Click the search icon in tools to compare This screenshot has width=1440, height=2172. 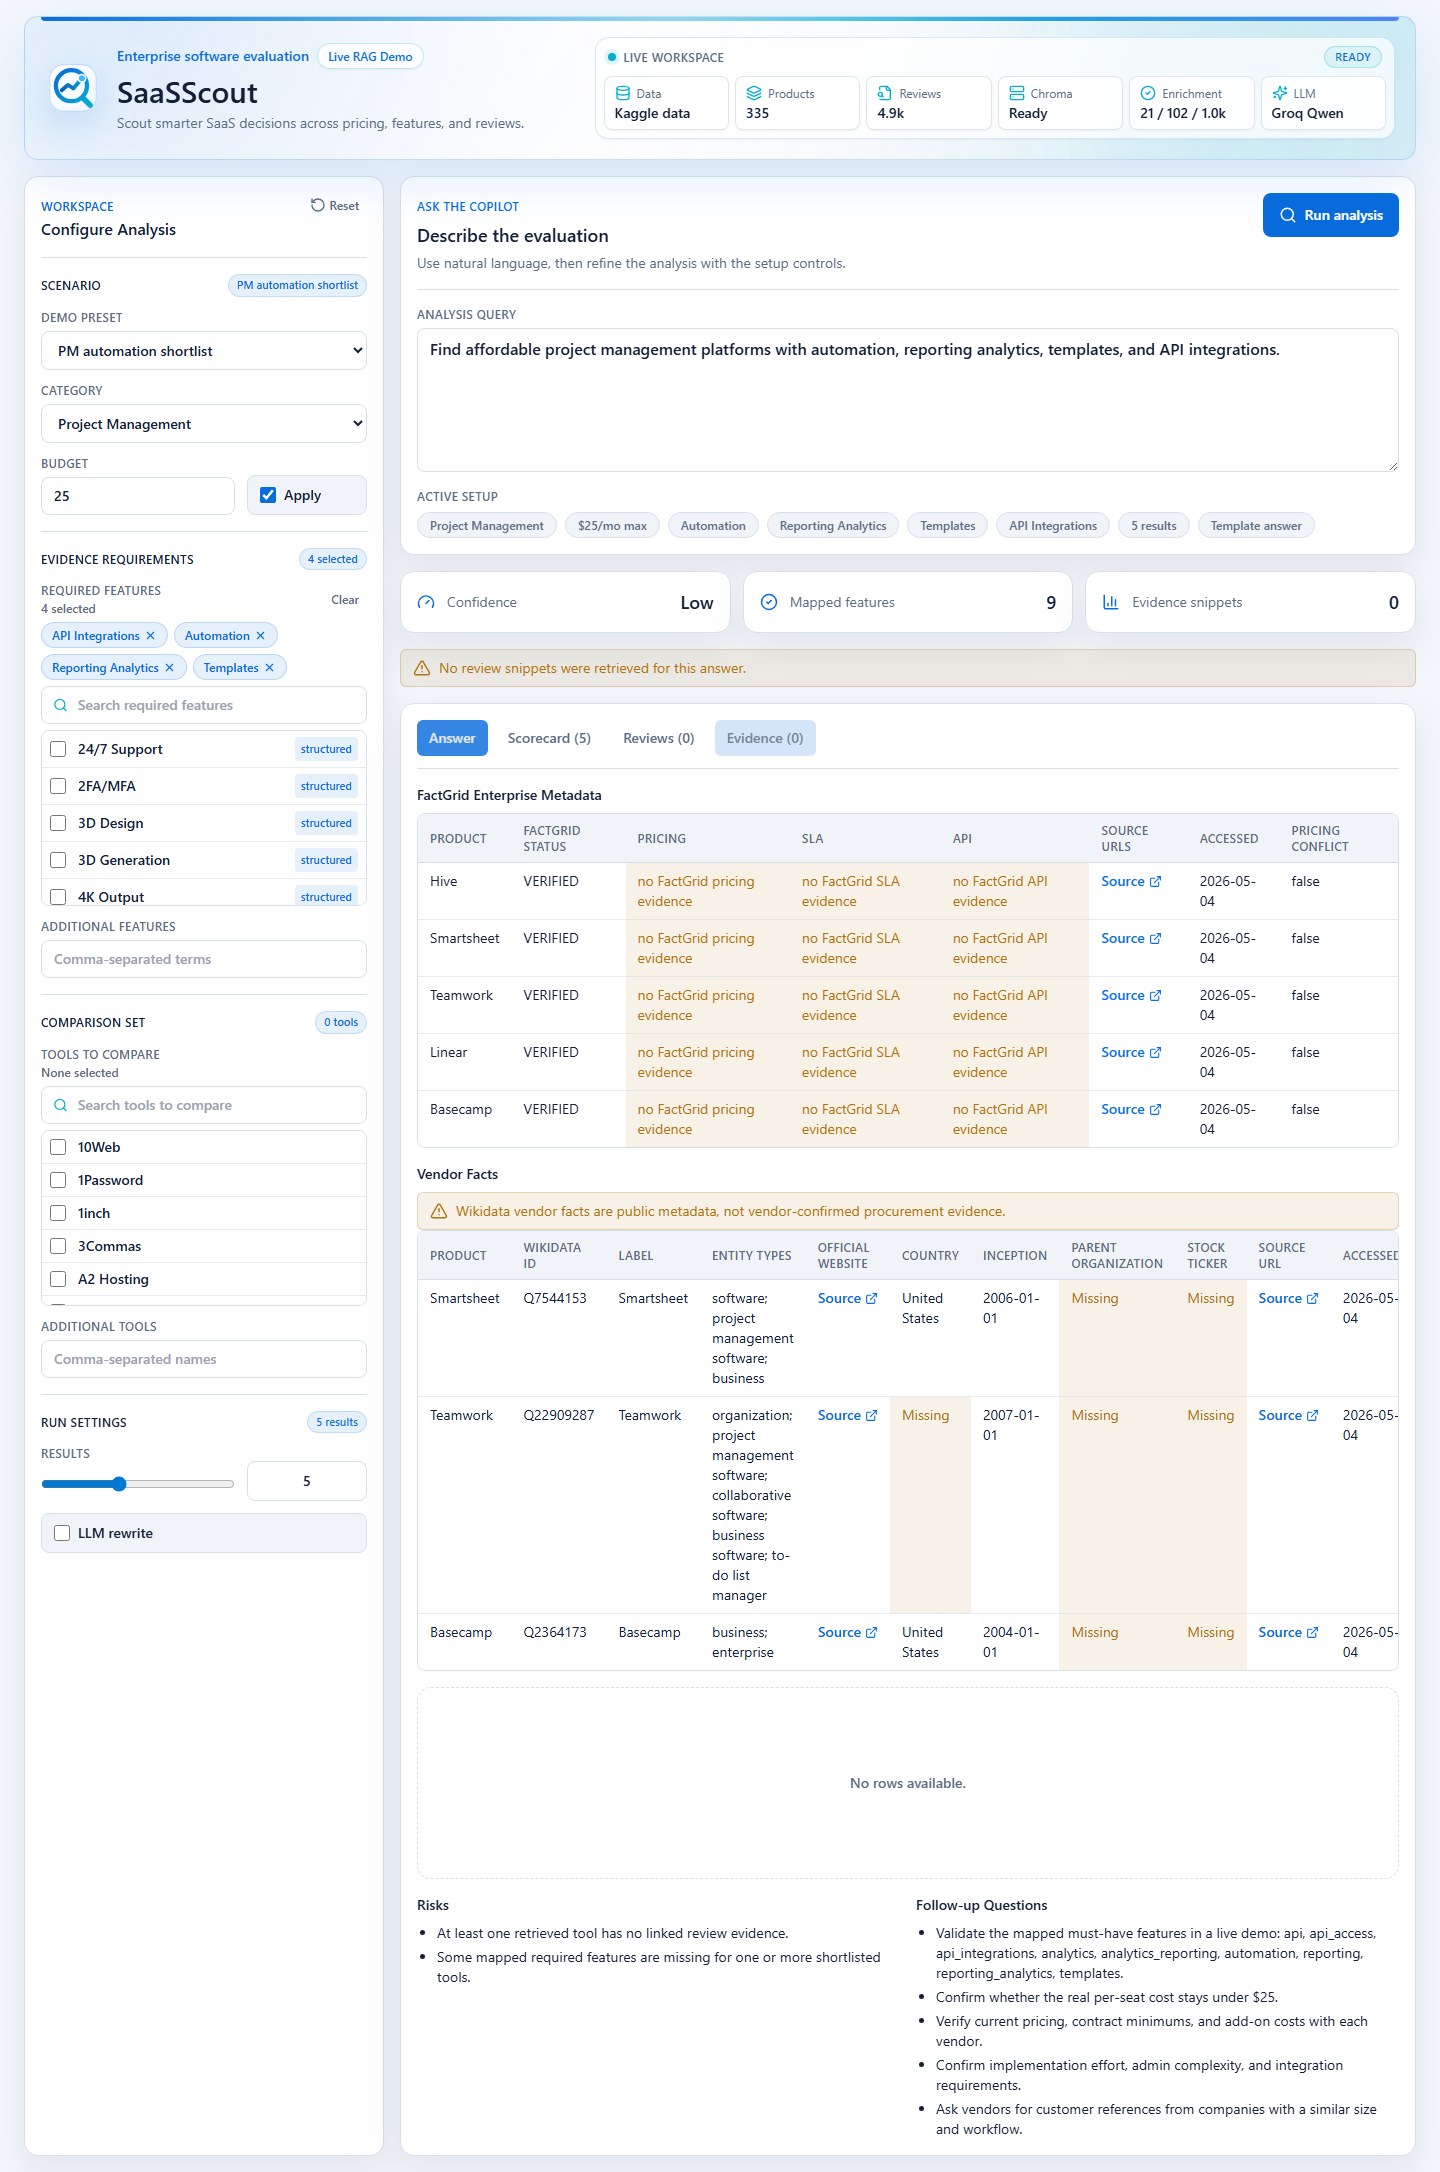pyautogui.click(x=61, y=1105)
